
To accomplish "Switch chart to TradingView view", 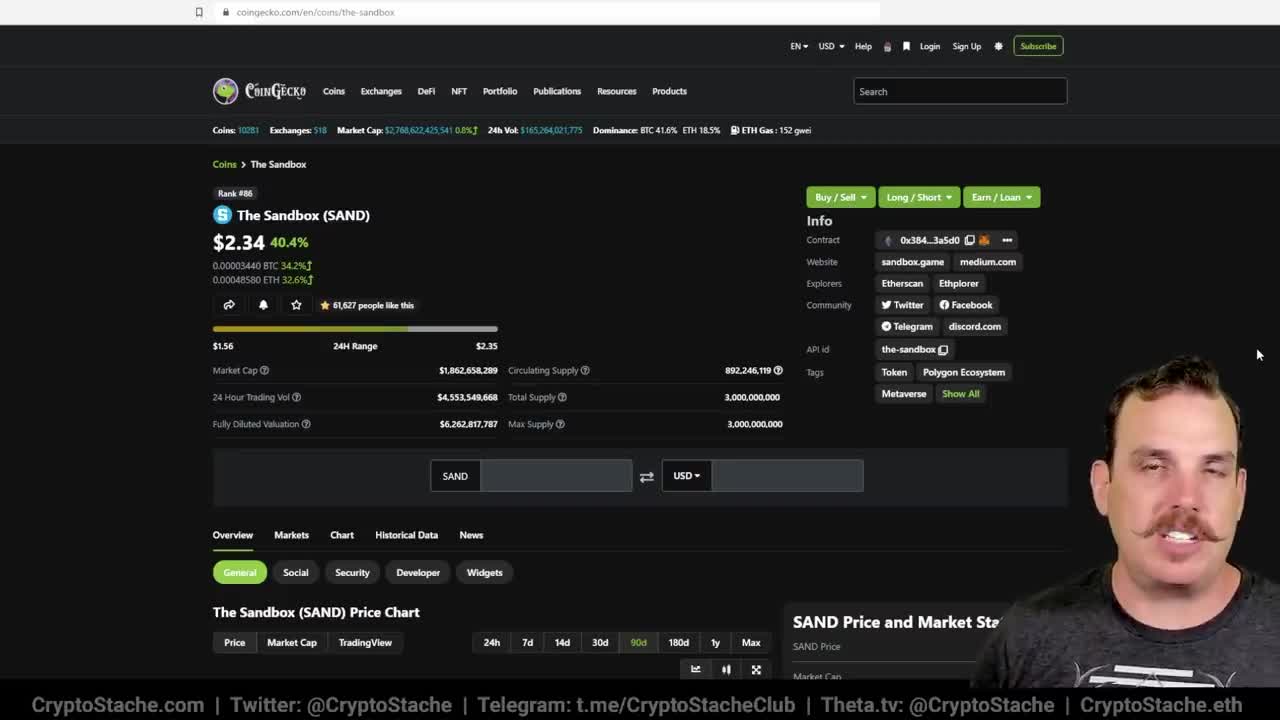I will (x=365, y=643).
